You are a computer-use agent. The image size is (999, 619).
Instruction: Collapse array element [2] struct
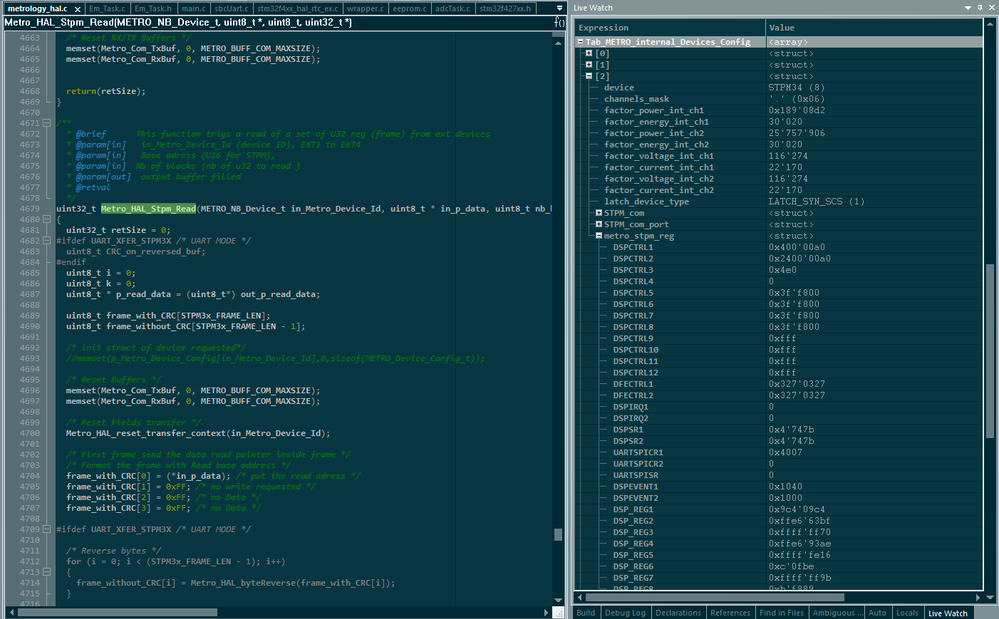point(590,76)
